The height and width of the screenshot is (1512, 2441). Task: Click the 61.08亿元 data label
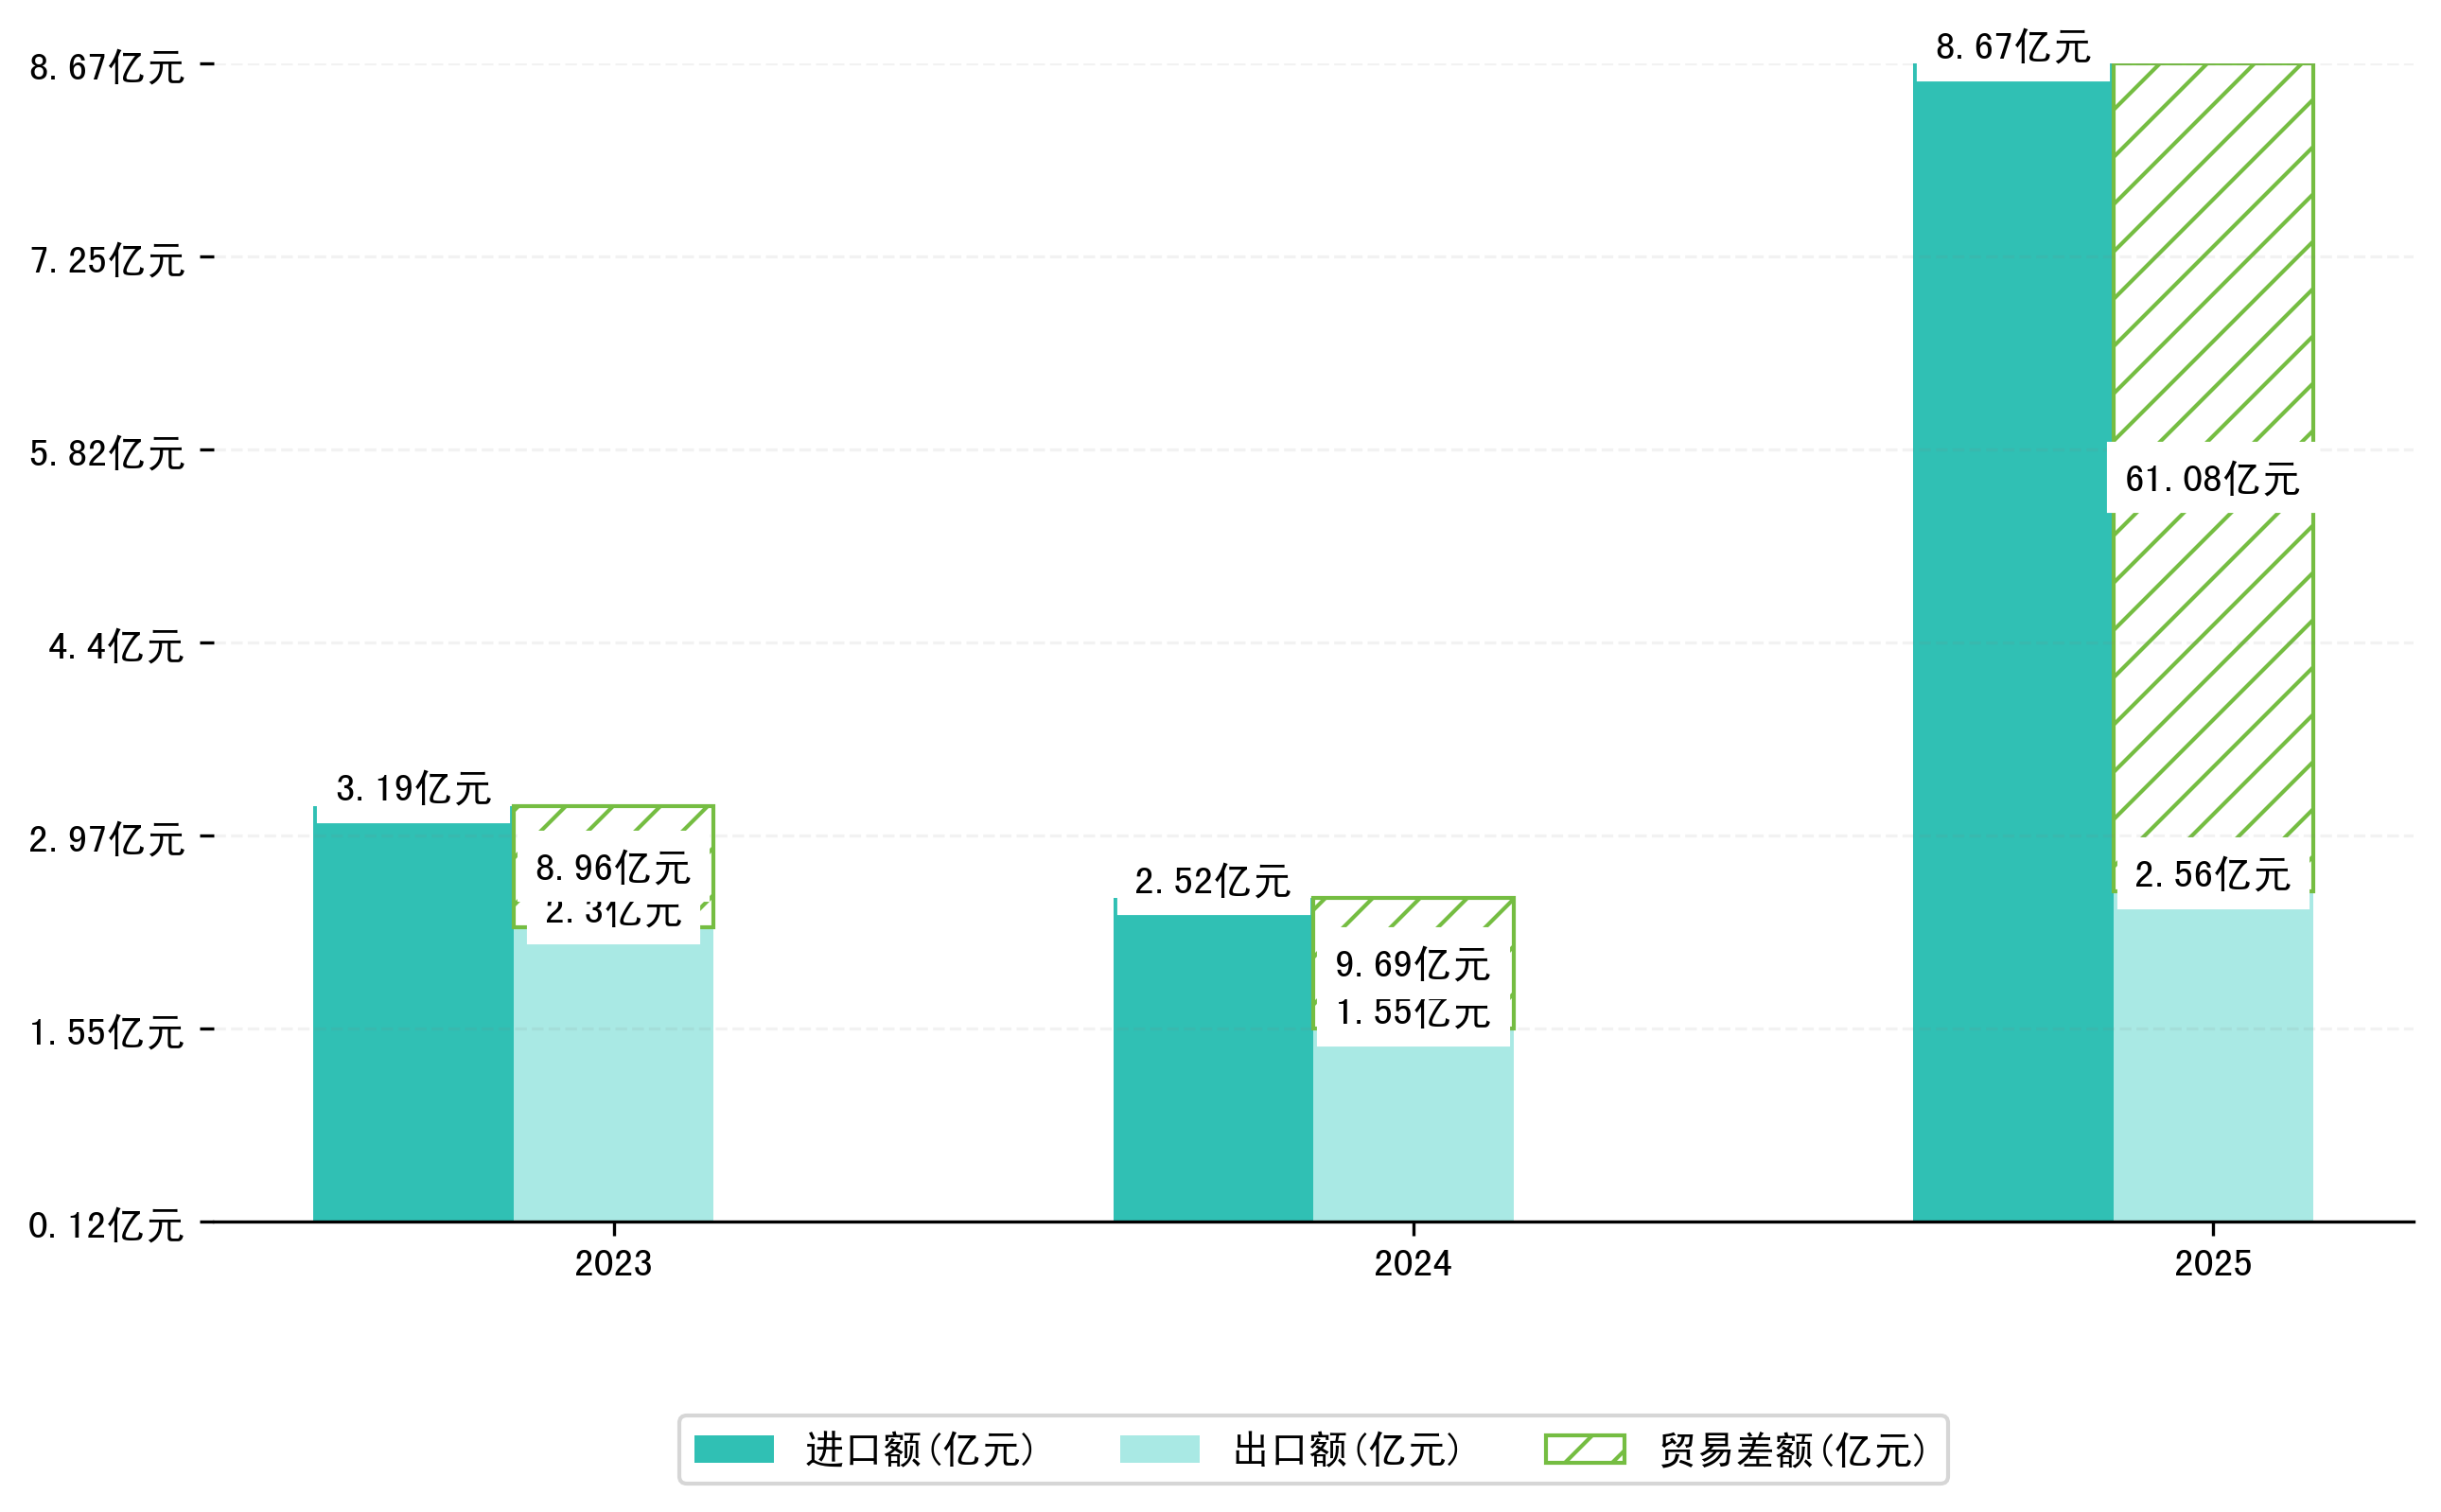tap(2212, 479)
